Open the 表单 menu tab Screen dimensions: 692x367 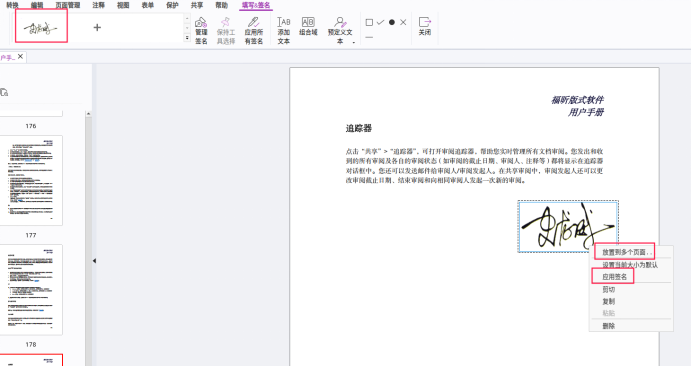(x=148, y=5)
